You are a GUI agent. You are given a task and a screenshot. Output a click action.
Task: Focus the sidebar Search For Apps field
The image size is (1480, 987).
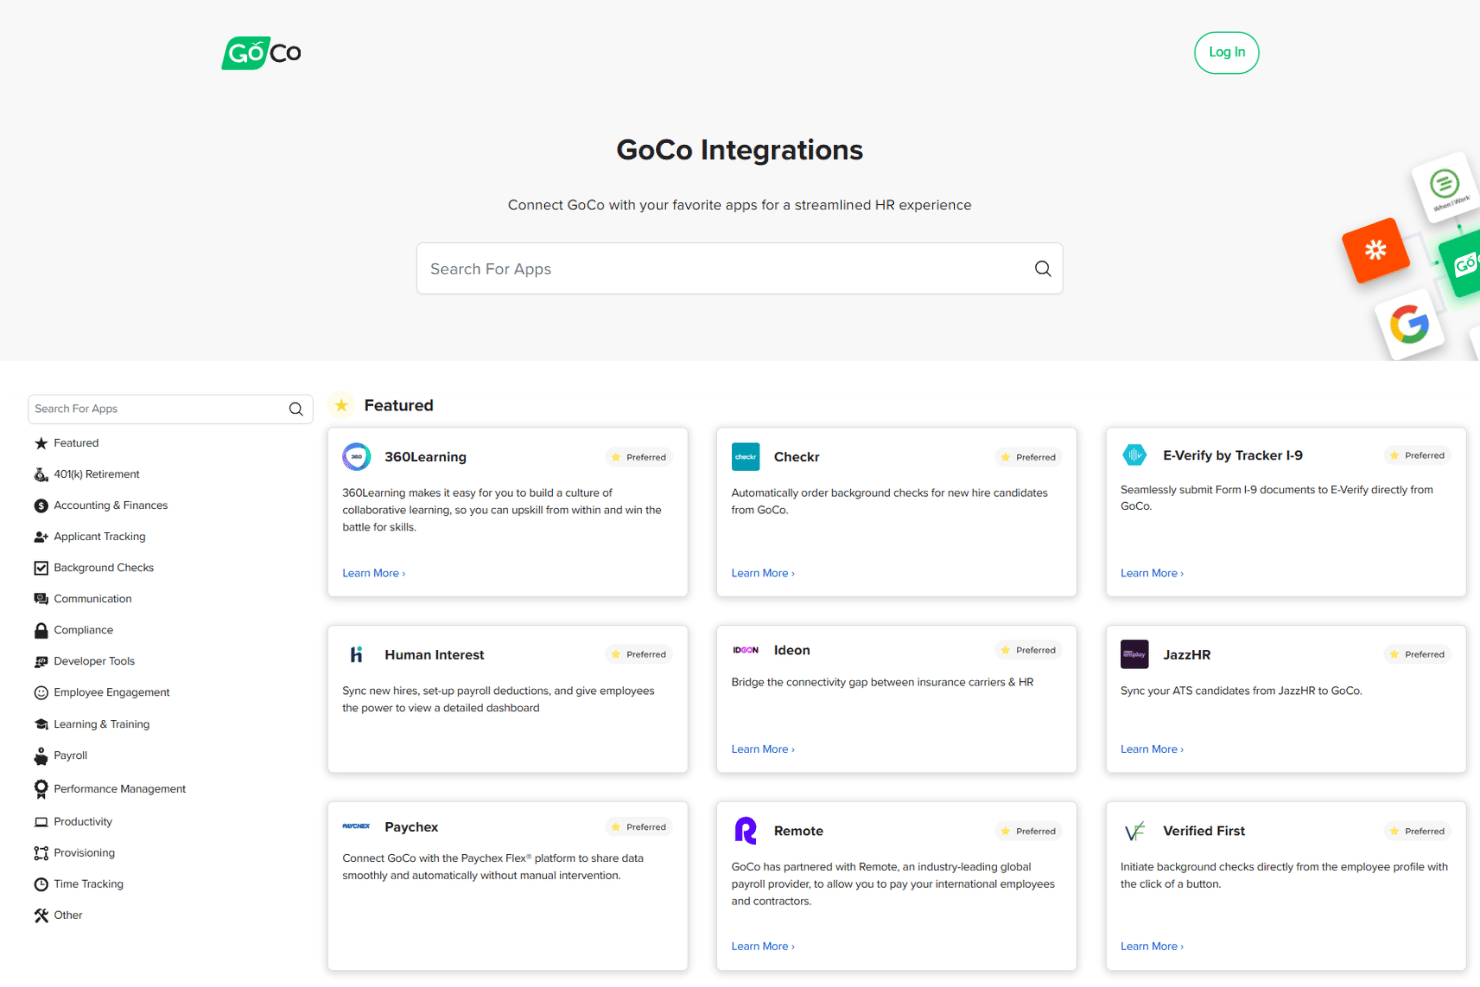170,409
